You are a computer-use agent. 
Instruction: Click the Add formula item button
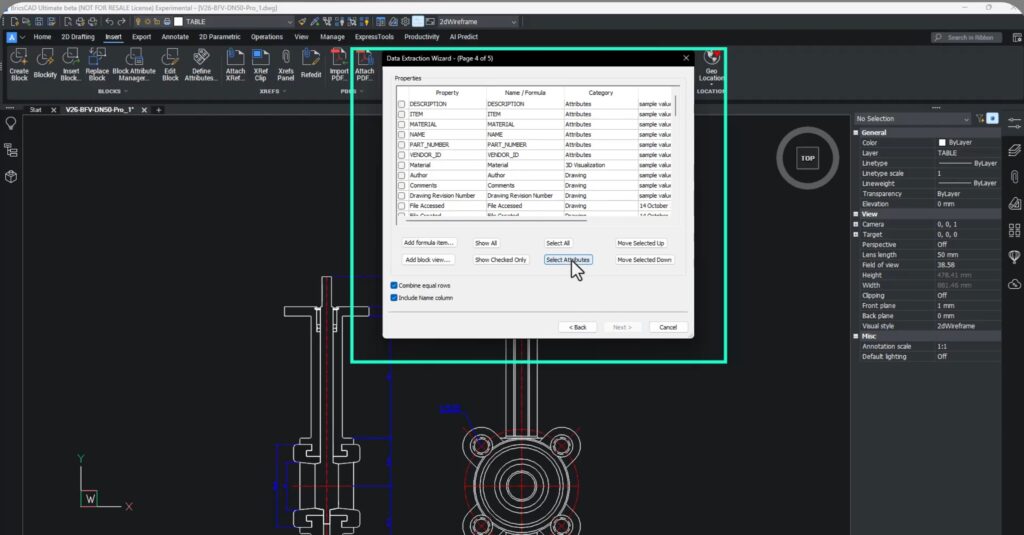point(428,243)
